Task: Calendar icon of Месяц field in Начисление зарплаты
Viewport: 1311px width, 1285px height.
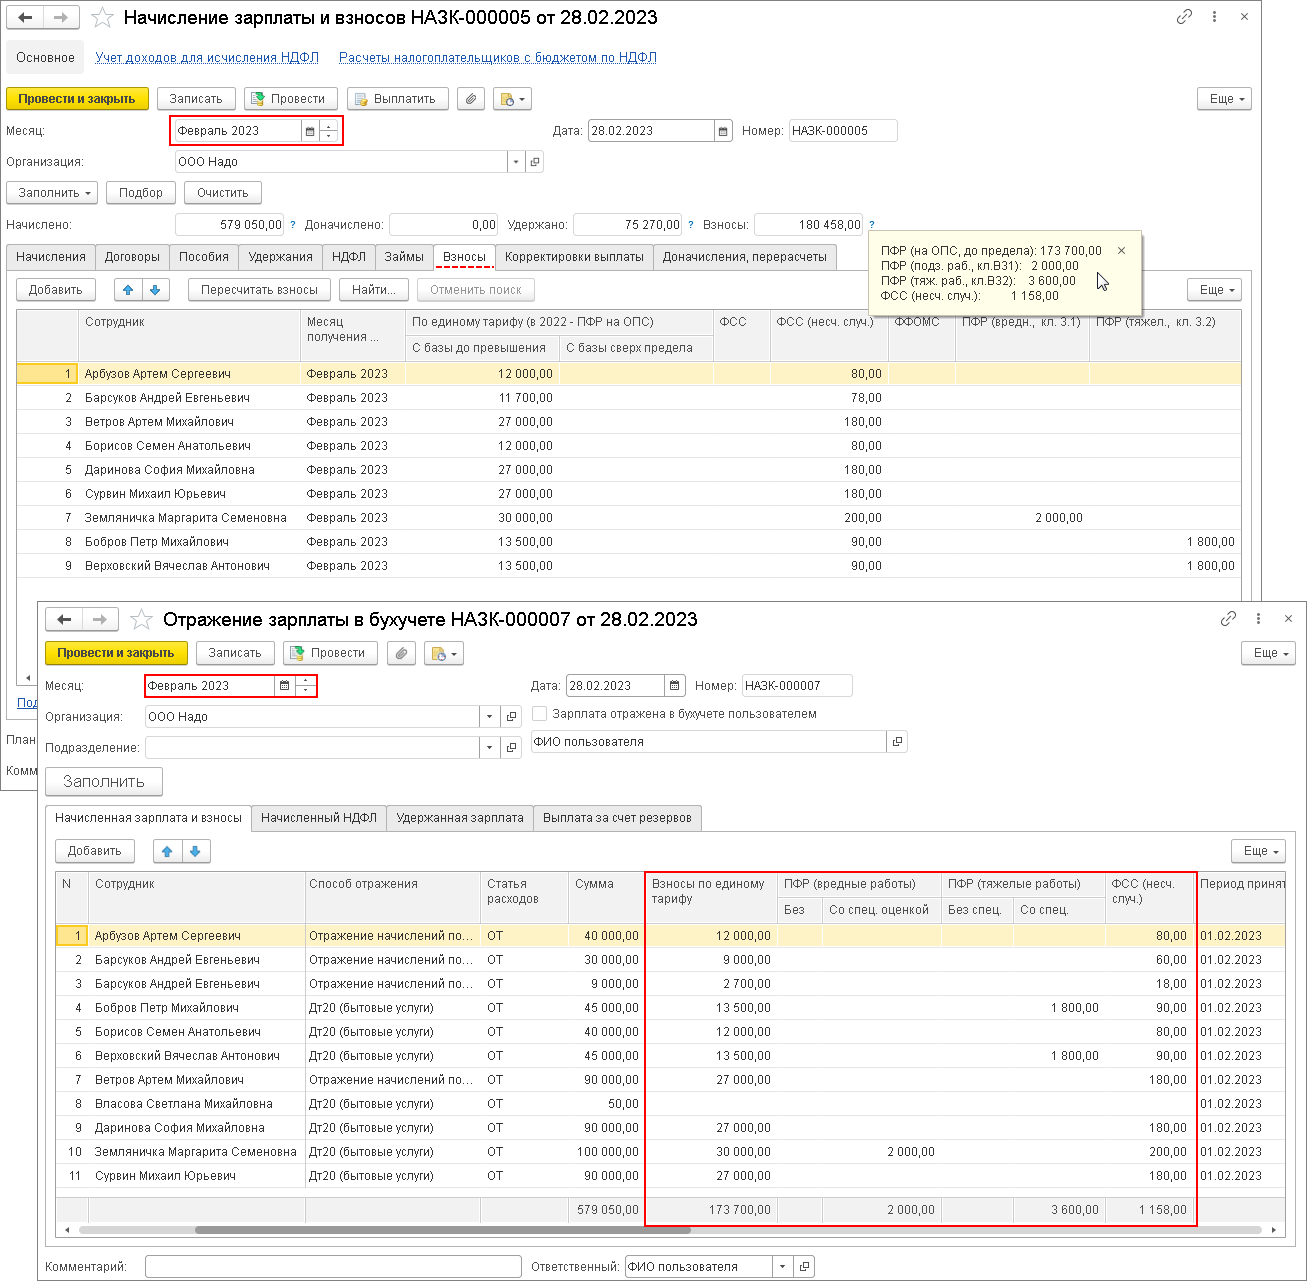Action: point(310,131)
